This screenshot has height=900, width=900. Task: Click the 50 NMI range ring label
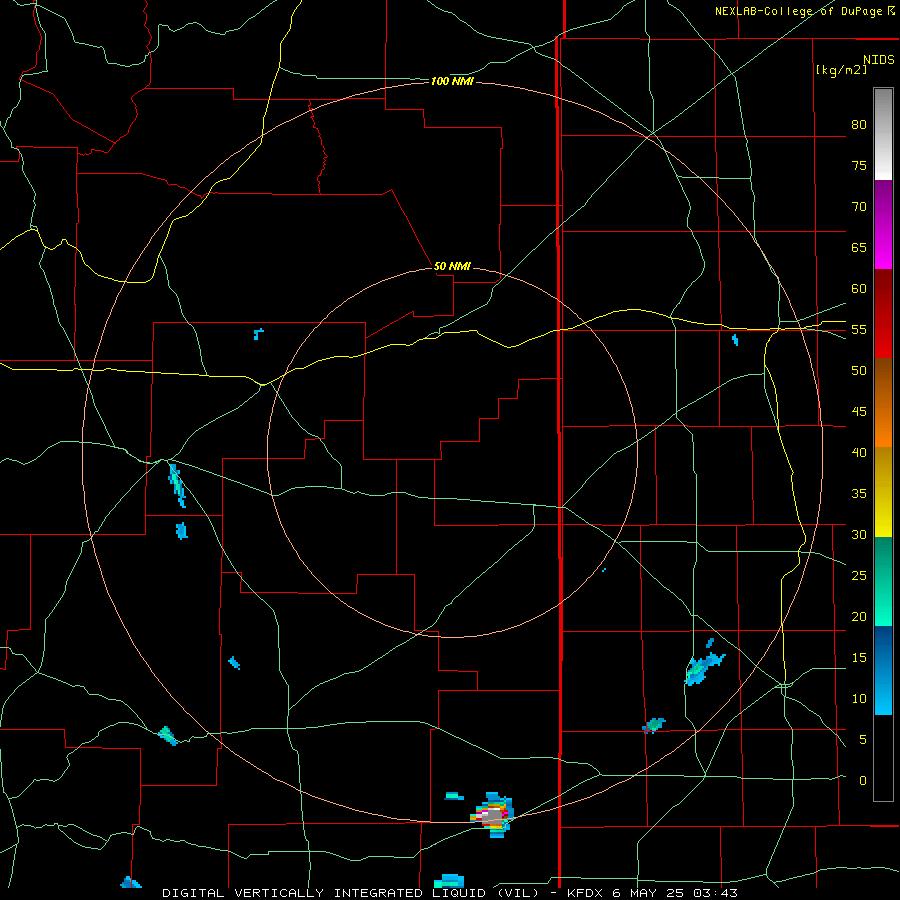(x=452, y=266)
